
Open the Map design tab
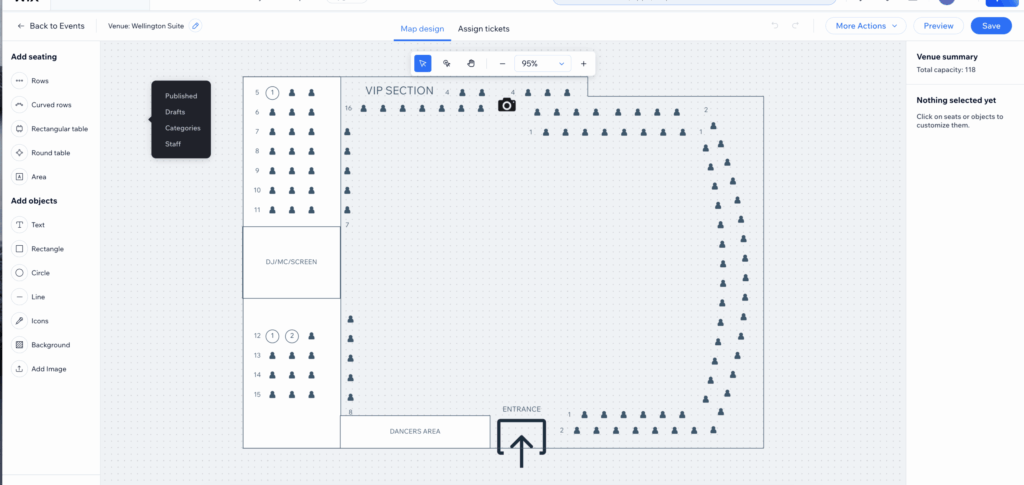point(421,29)
